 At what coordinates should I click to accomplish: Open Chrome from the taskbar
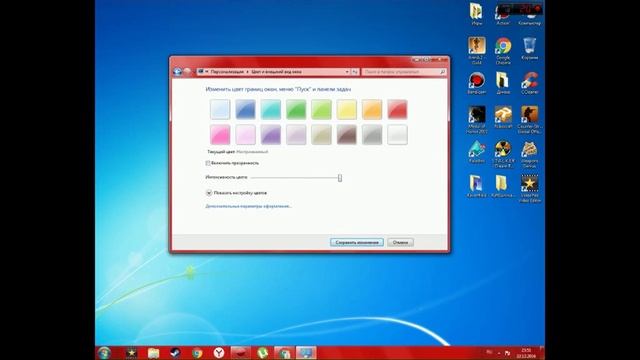coord(197,353)
